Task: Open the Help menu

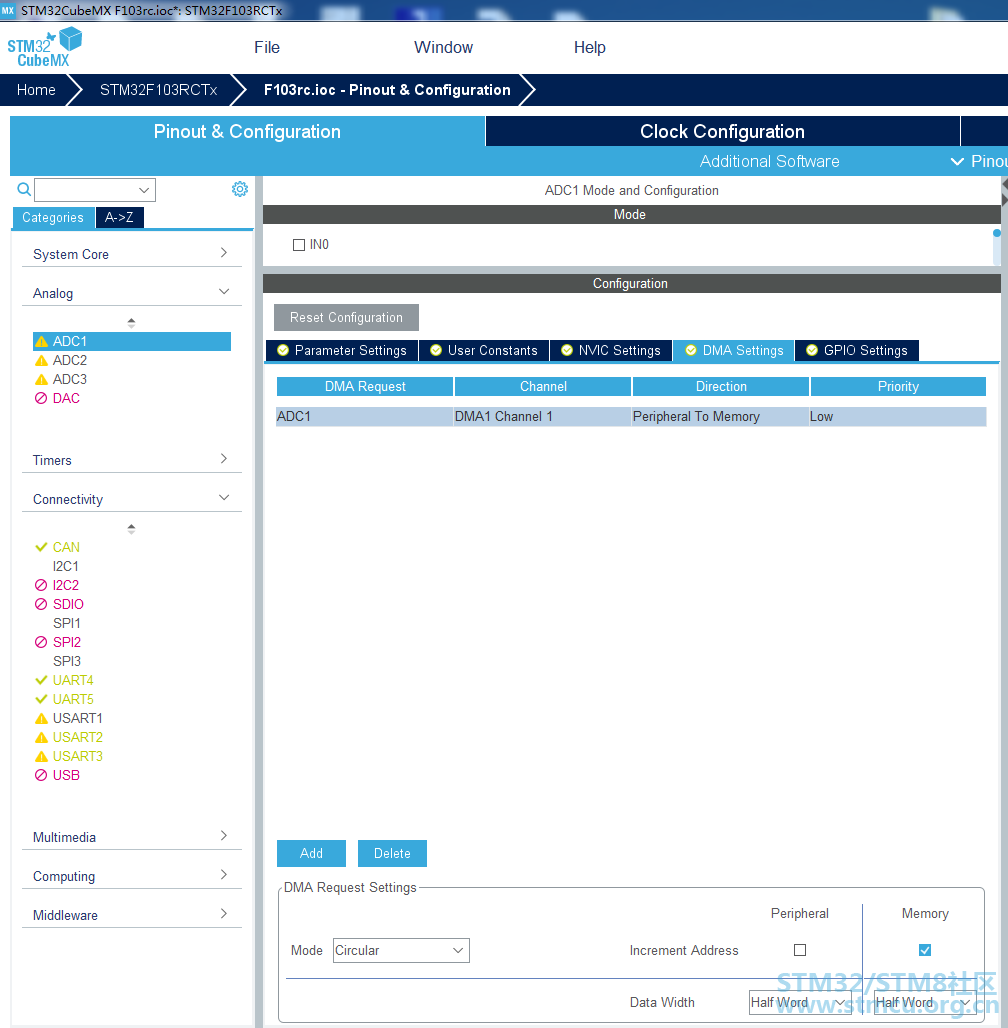Action: click(x=590, y=47)
